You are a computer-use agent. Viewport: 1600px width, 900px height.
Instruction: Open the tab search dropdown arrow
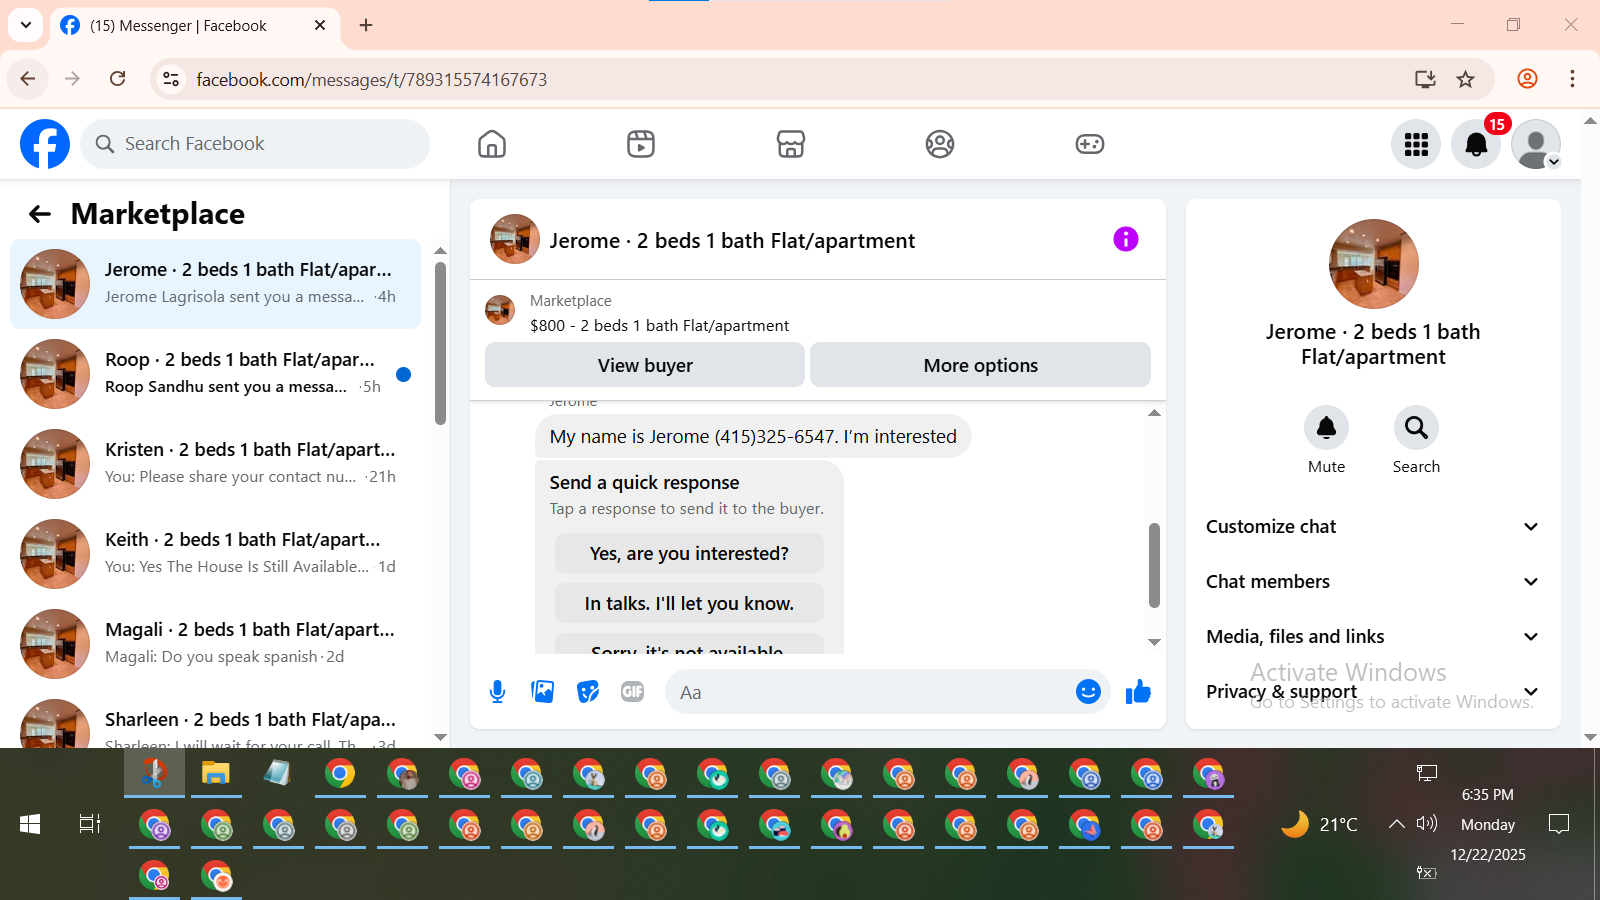point(26,25)
